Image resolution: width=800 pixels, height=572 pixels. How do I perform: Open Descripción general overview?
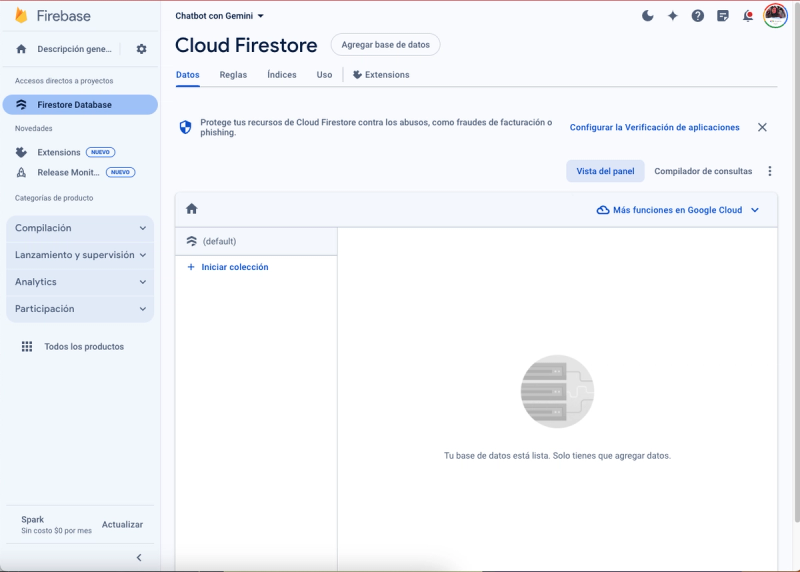coord(74,49)
